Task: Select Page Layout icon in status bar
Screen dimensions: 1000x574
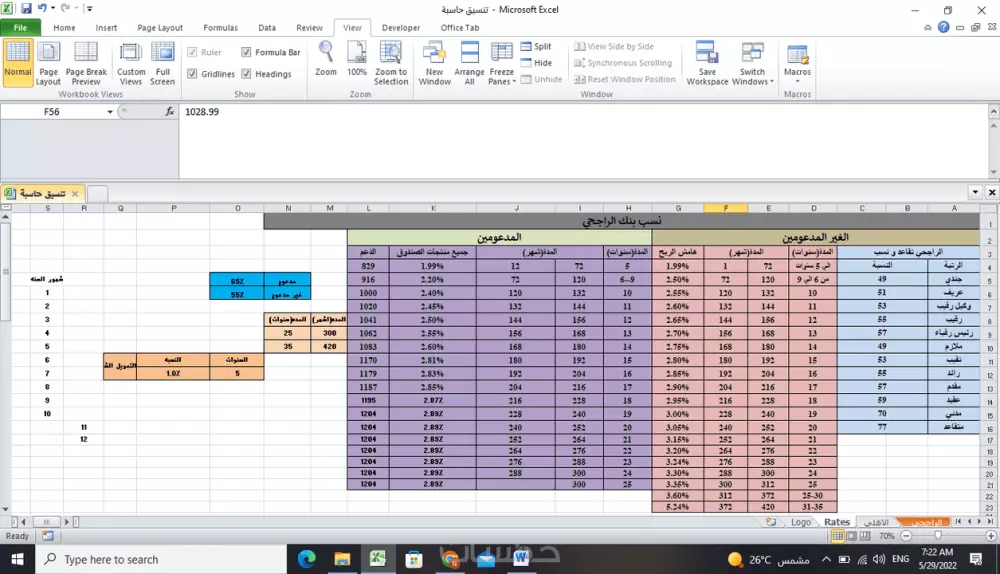Action: (851, 536)
